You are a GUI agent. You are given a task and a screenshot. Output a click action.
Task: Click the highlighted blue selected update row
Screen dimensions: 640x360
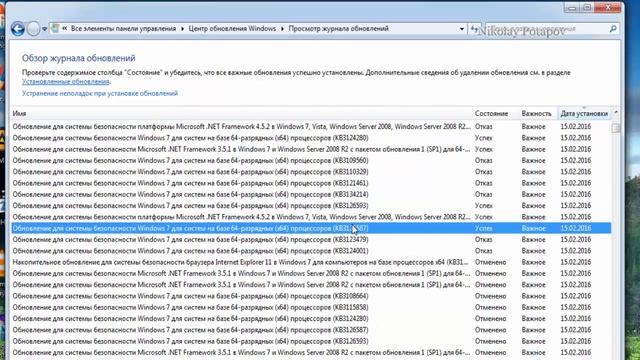(x=311, y=228)
